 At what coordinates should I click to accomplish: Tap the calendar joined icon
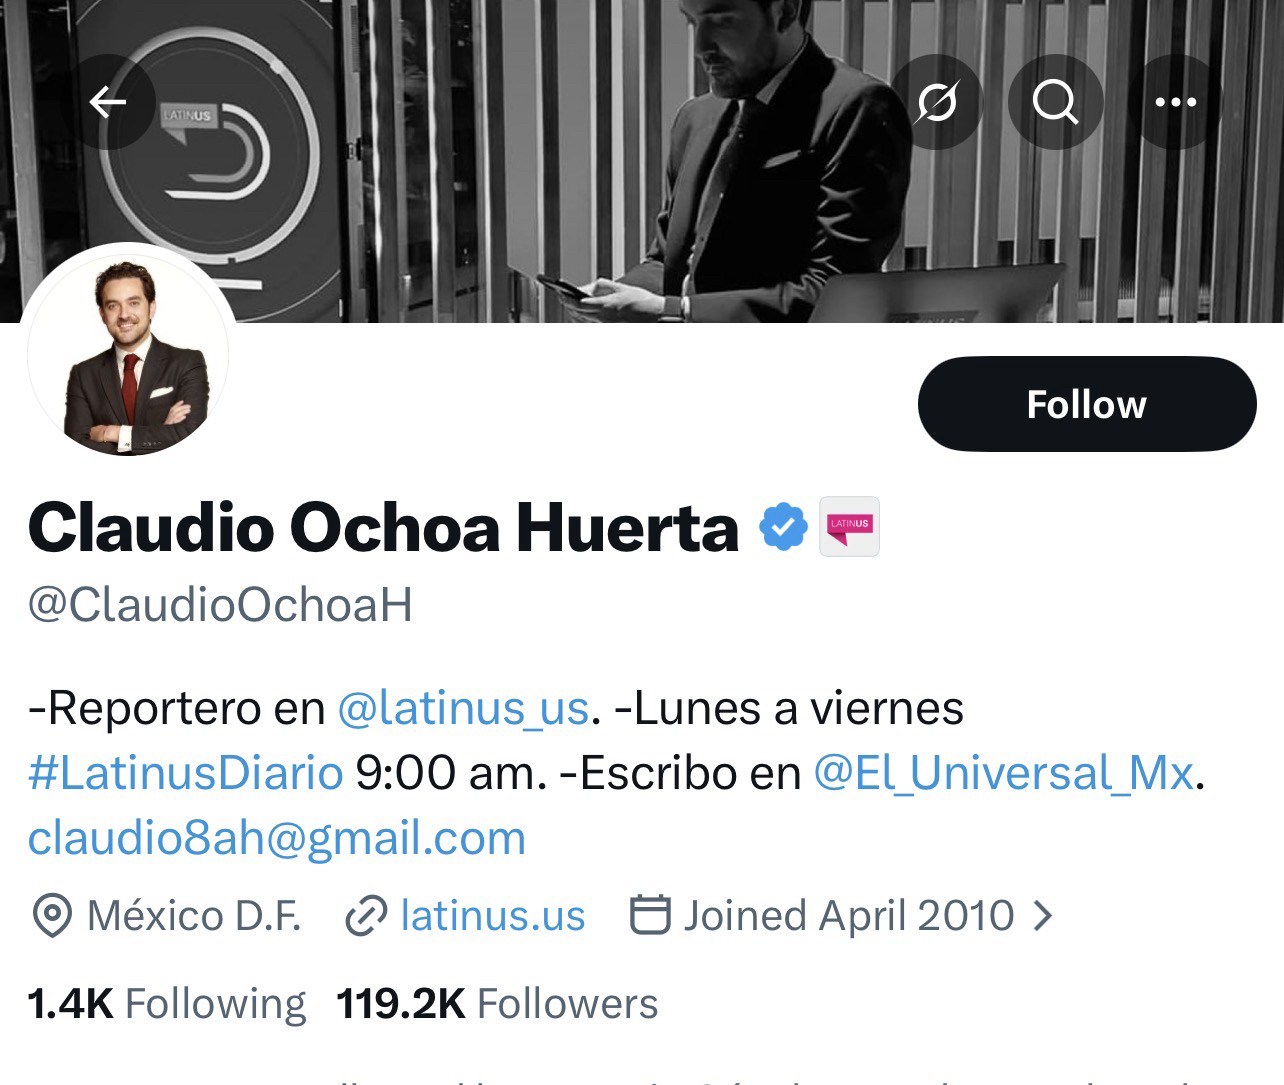point(650,914)
